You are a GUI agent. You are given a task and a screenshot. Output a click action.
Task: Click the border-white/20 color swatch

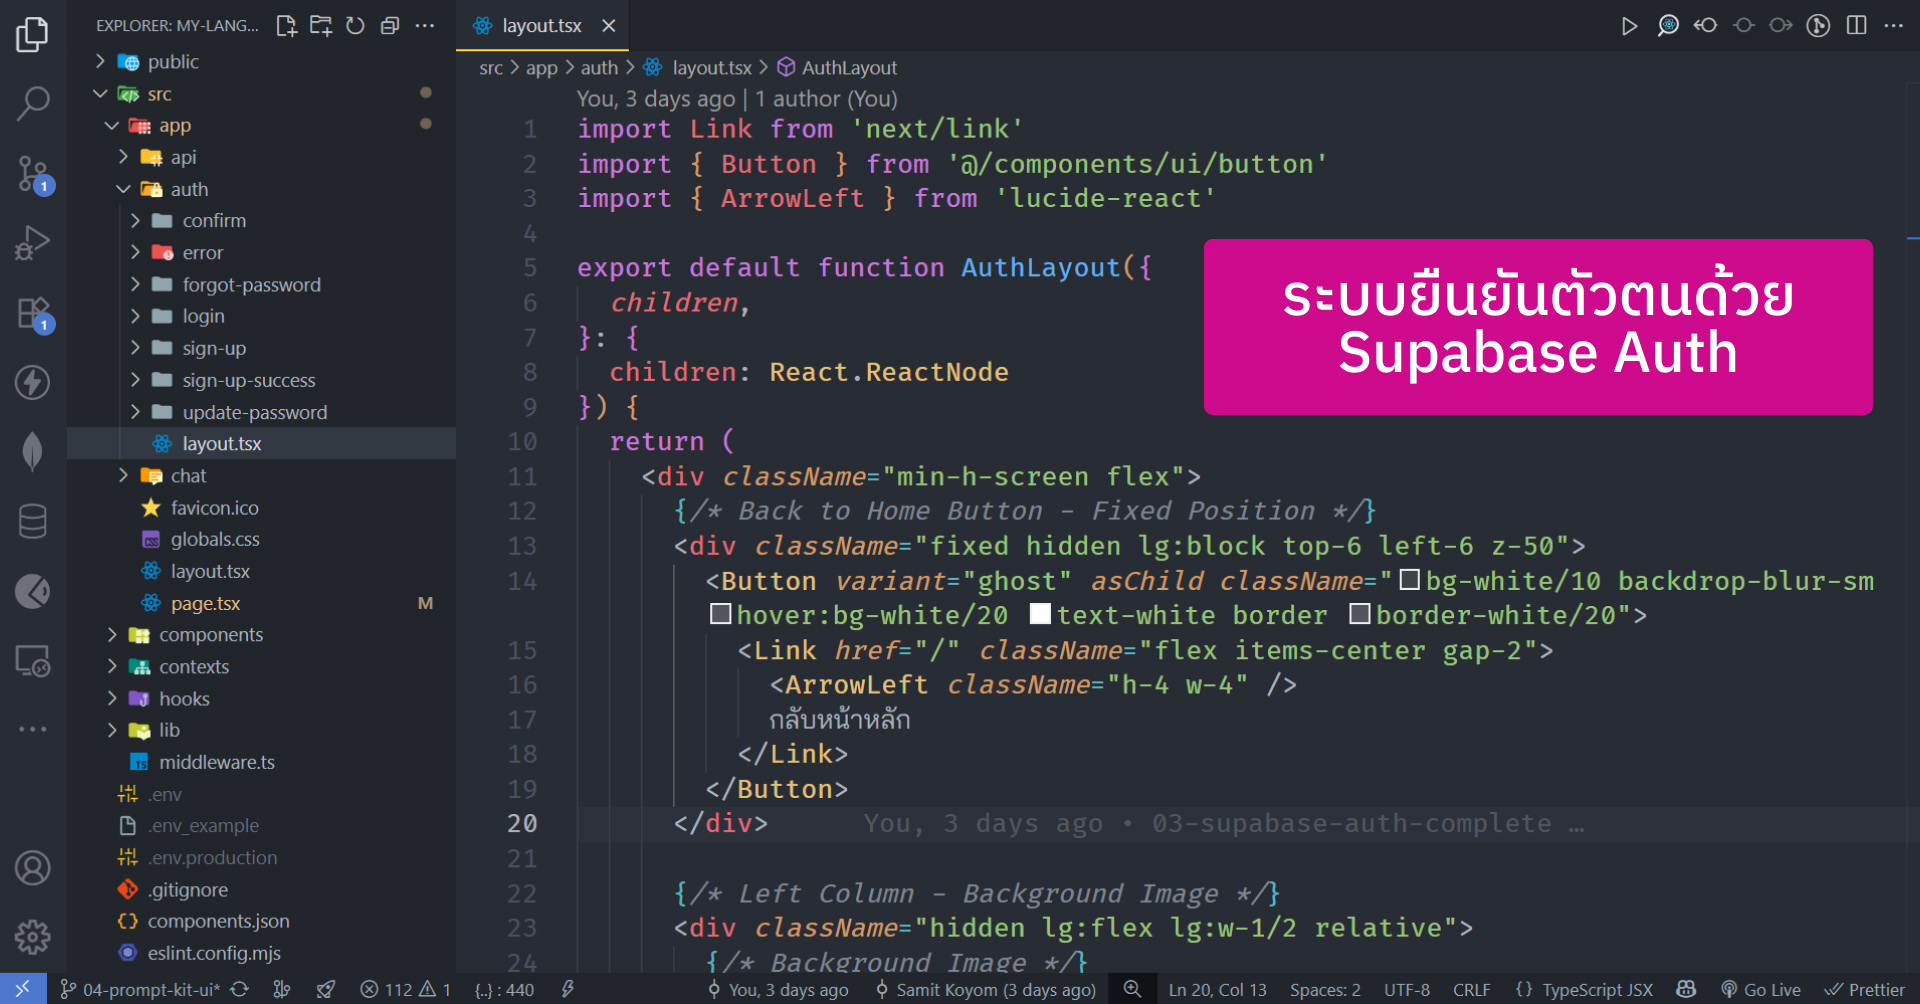click(x=1359, y=614)
